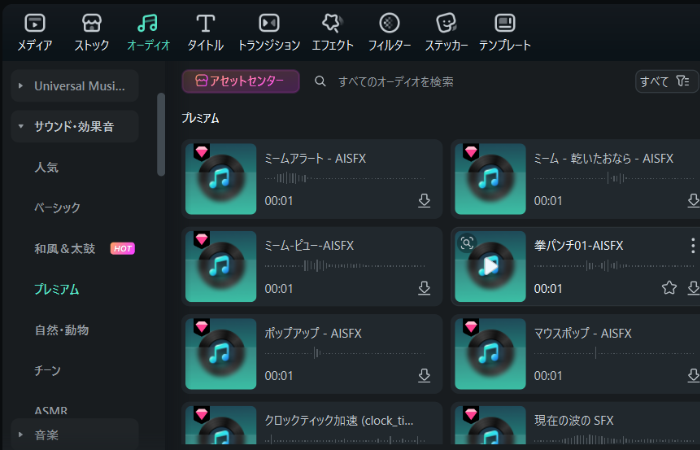Viewport: 700px width, 450px height.
Task: Open the メディア tab
Action: pyautogui.click(x=35, y=32)
